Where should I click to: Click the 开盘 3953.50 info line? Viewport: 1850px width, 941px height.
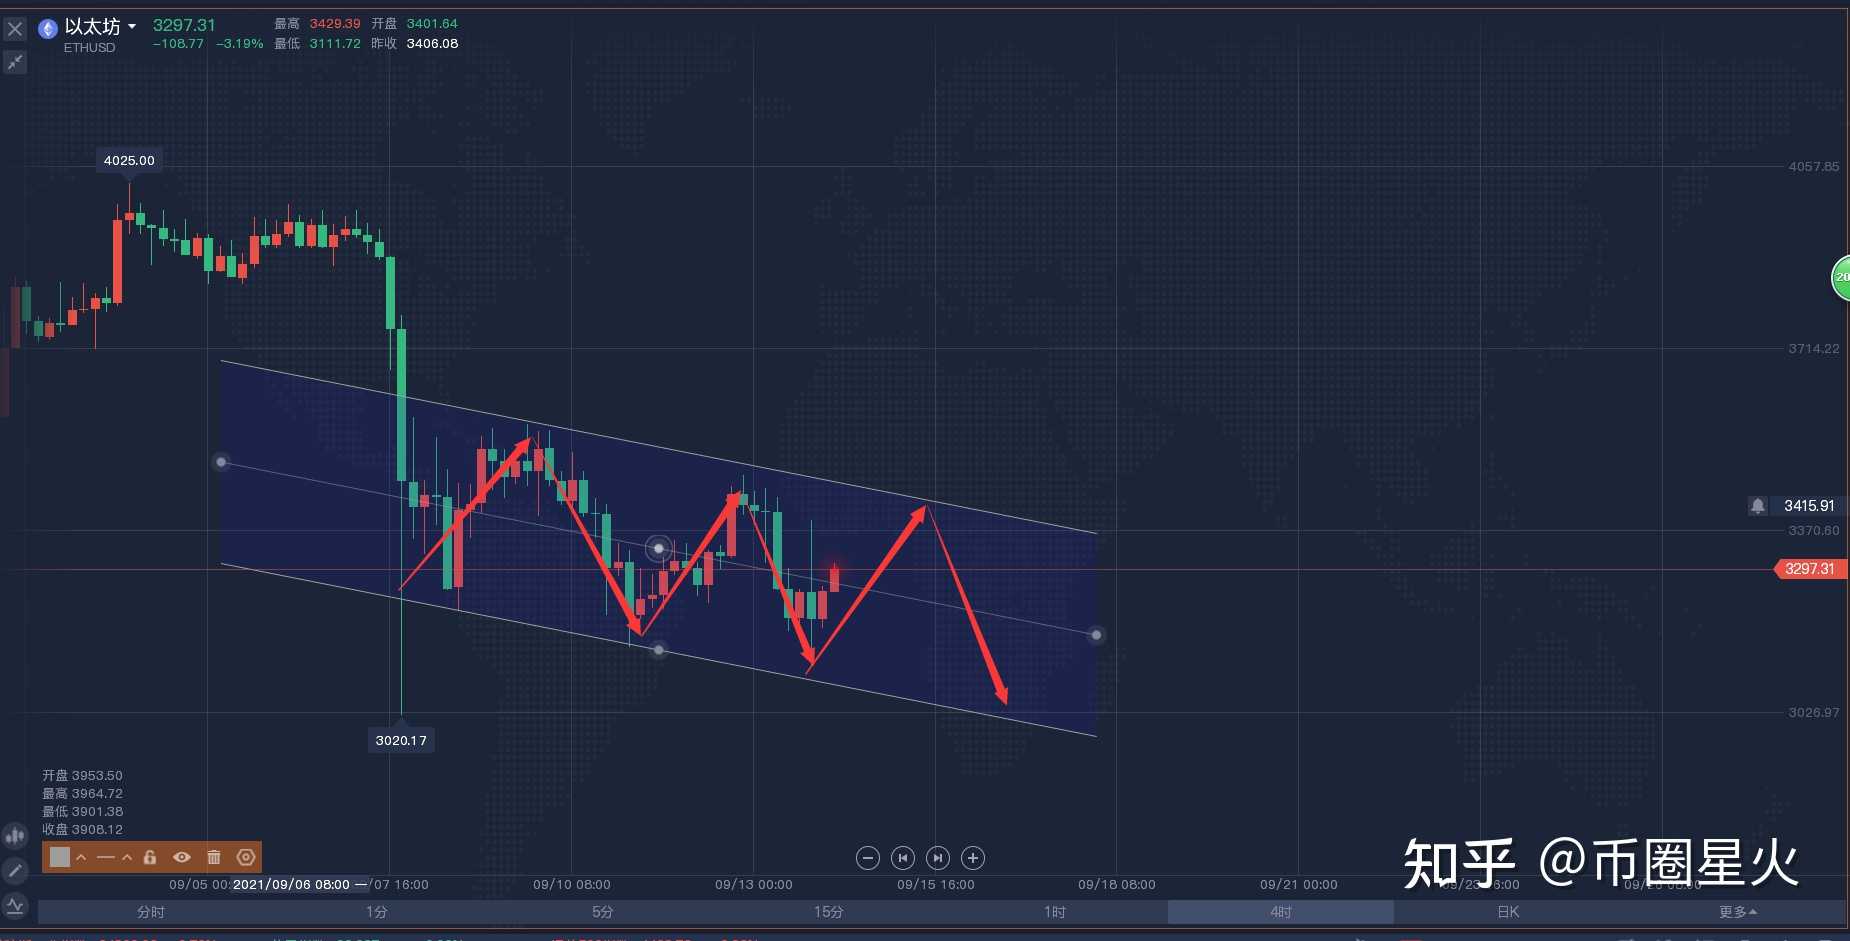pos(82,776)
